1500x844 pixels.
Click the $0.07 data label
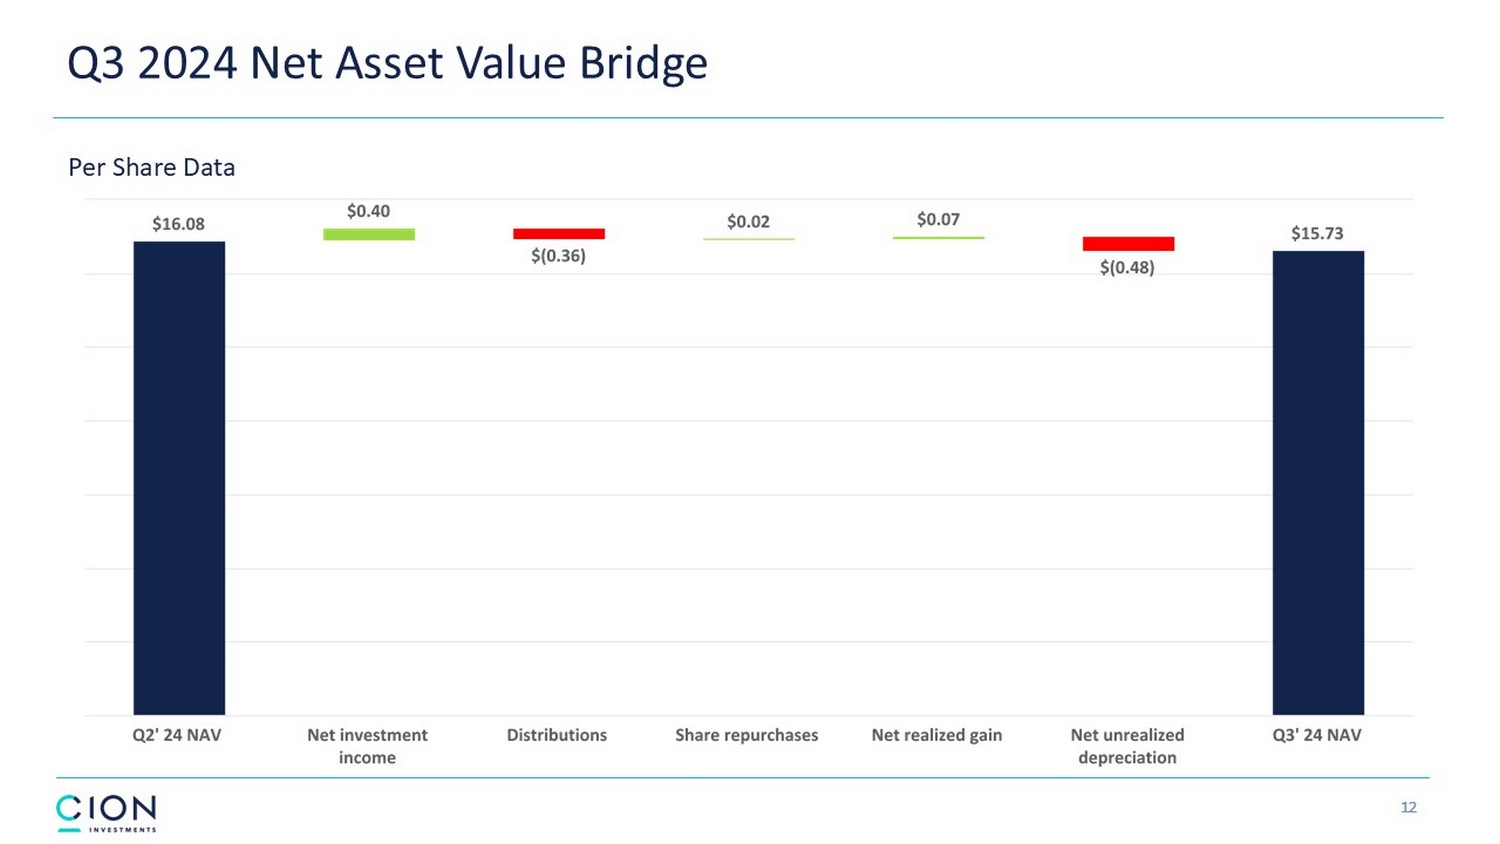938,219
